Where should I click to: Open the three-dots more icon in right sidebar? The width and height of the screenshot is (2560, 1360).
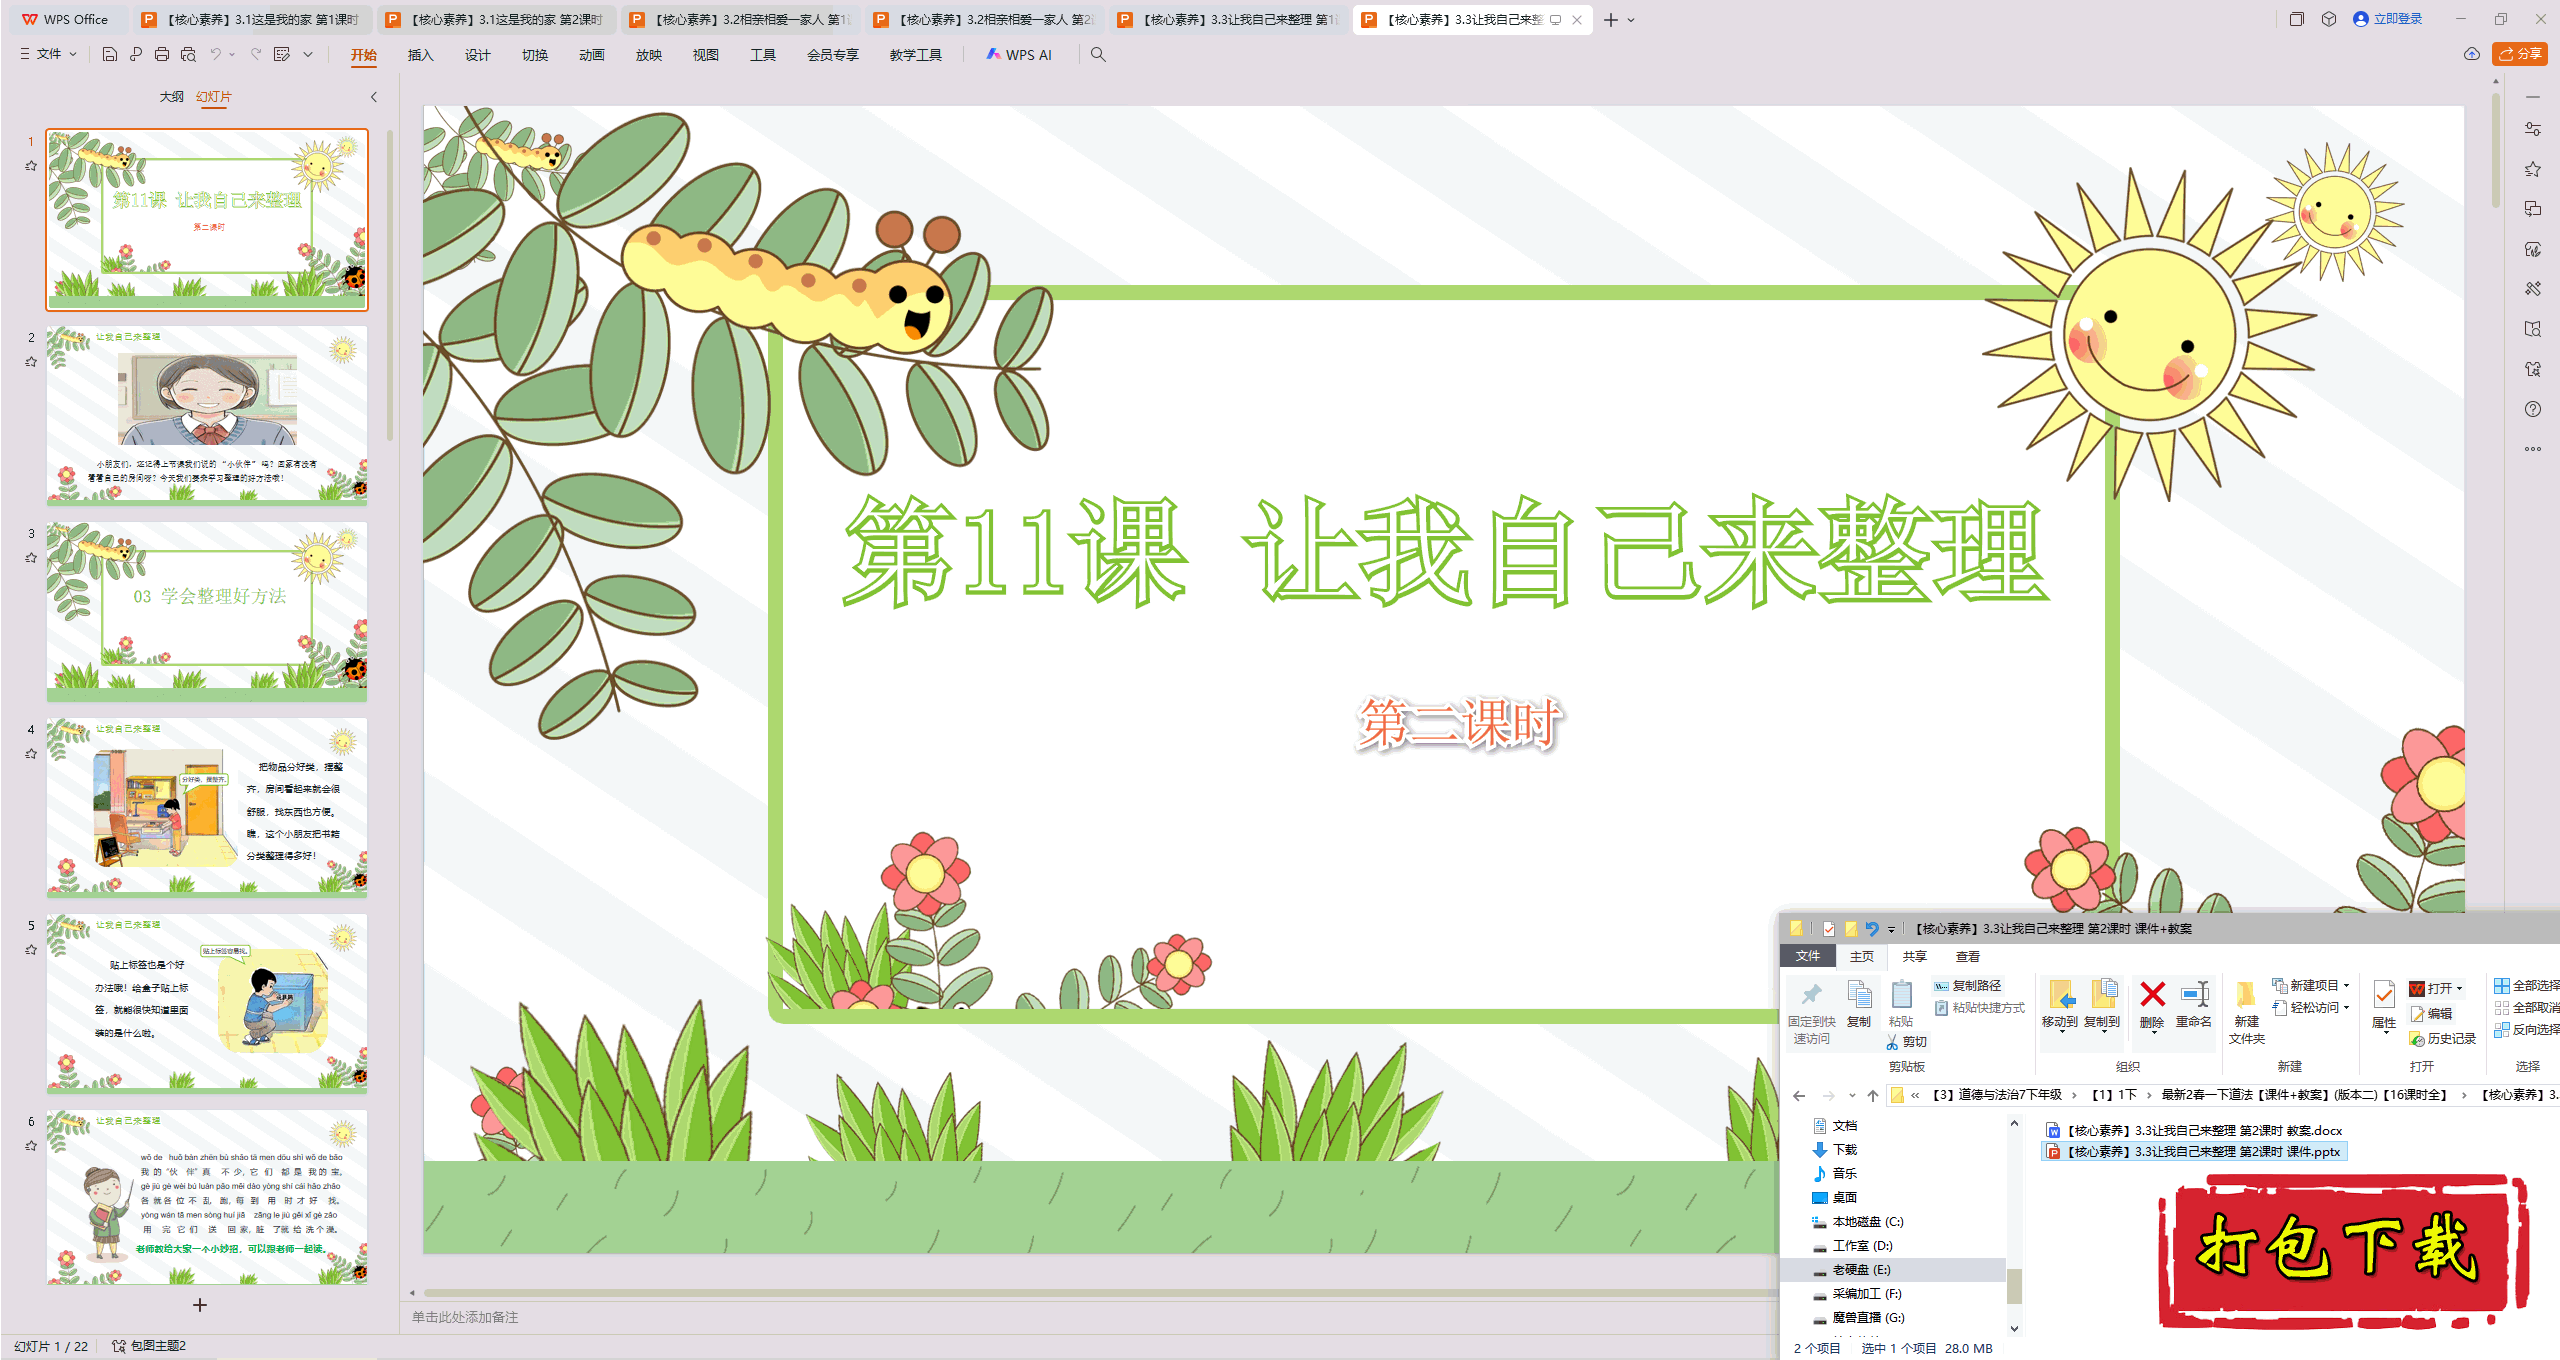[x=2533, y=449]
